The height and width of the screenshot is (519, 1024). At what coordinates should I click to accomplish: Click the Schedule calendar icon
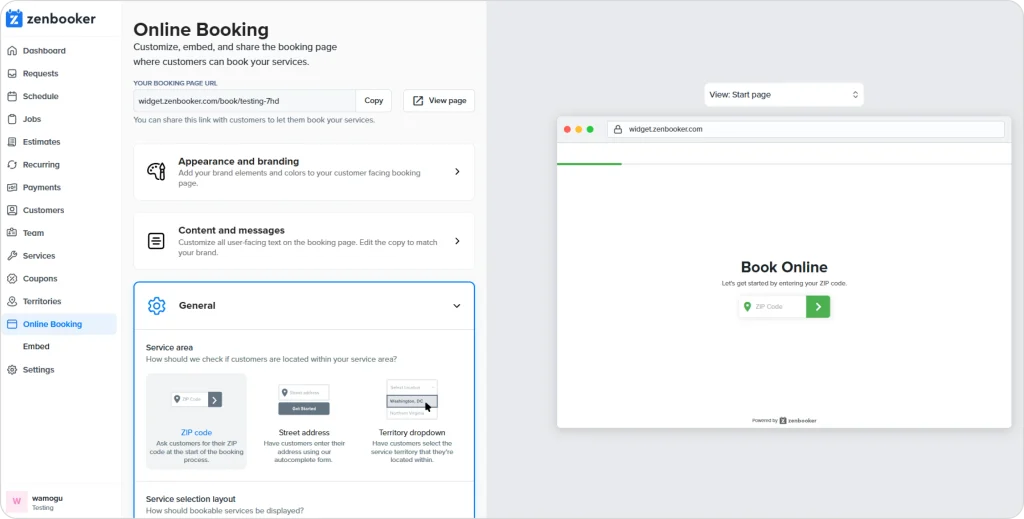point(12,97)
